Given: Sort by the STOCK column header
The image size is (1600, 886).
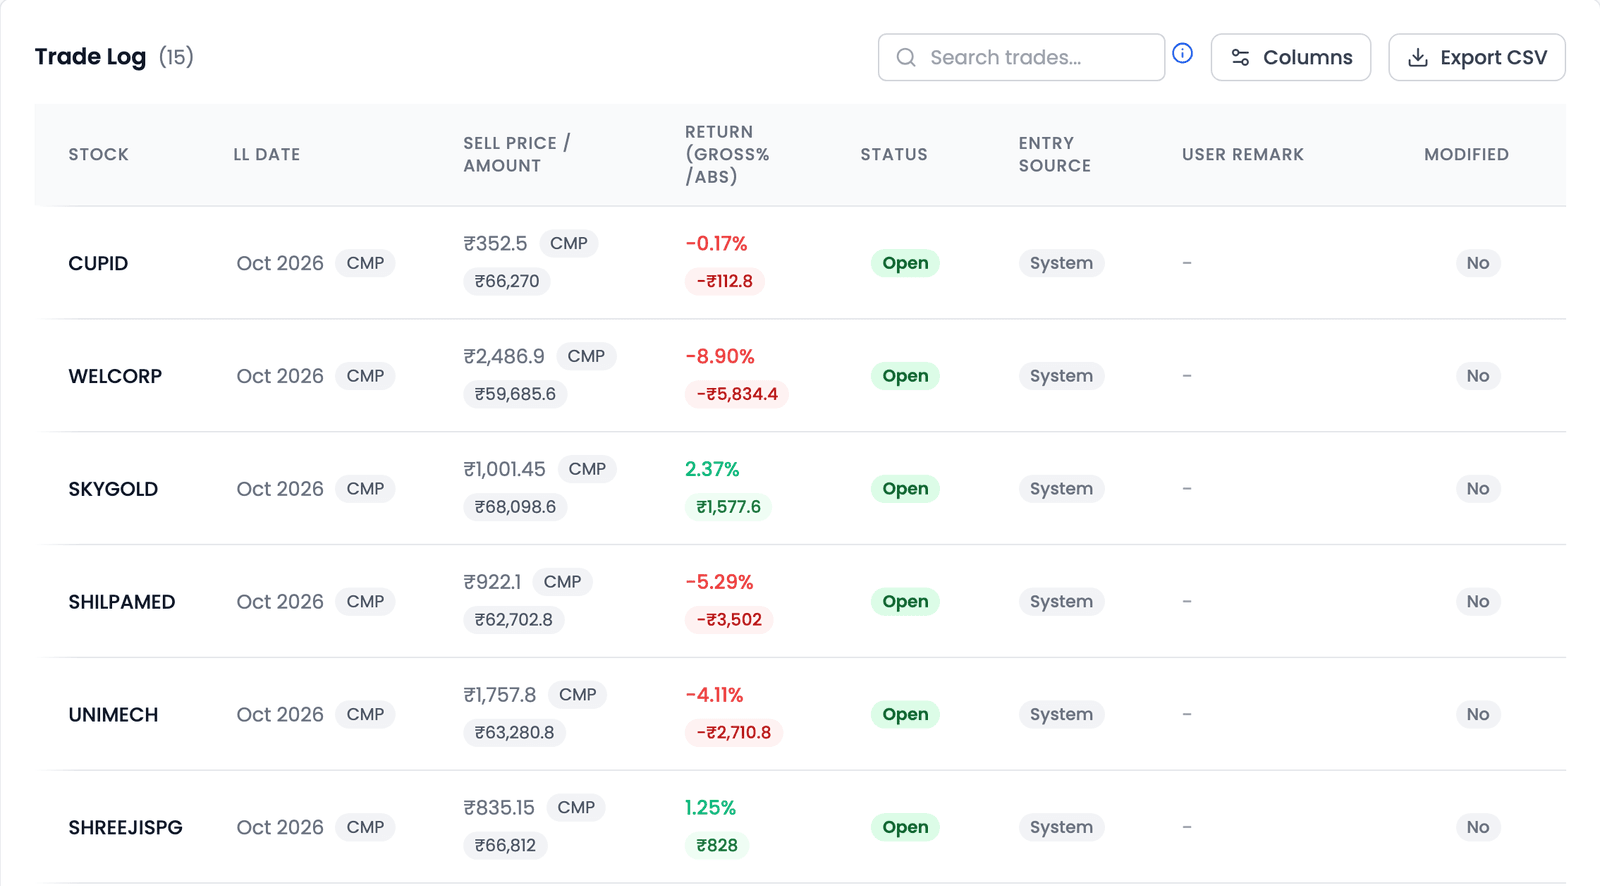Looking at the screenshot, I should tap(99, 154).
